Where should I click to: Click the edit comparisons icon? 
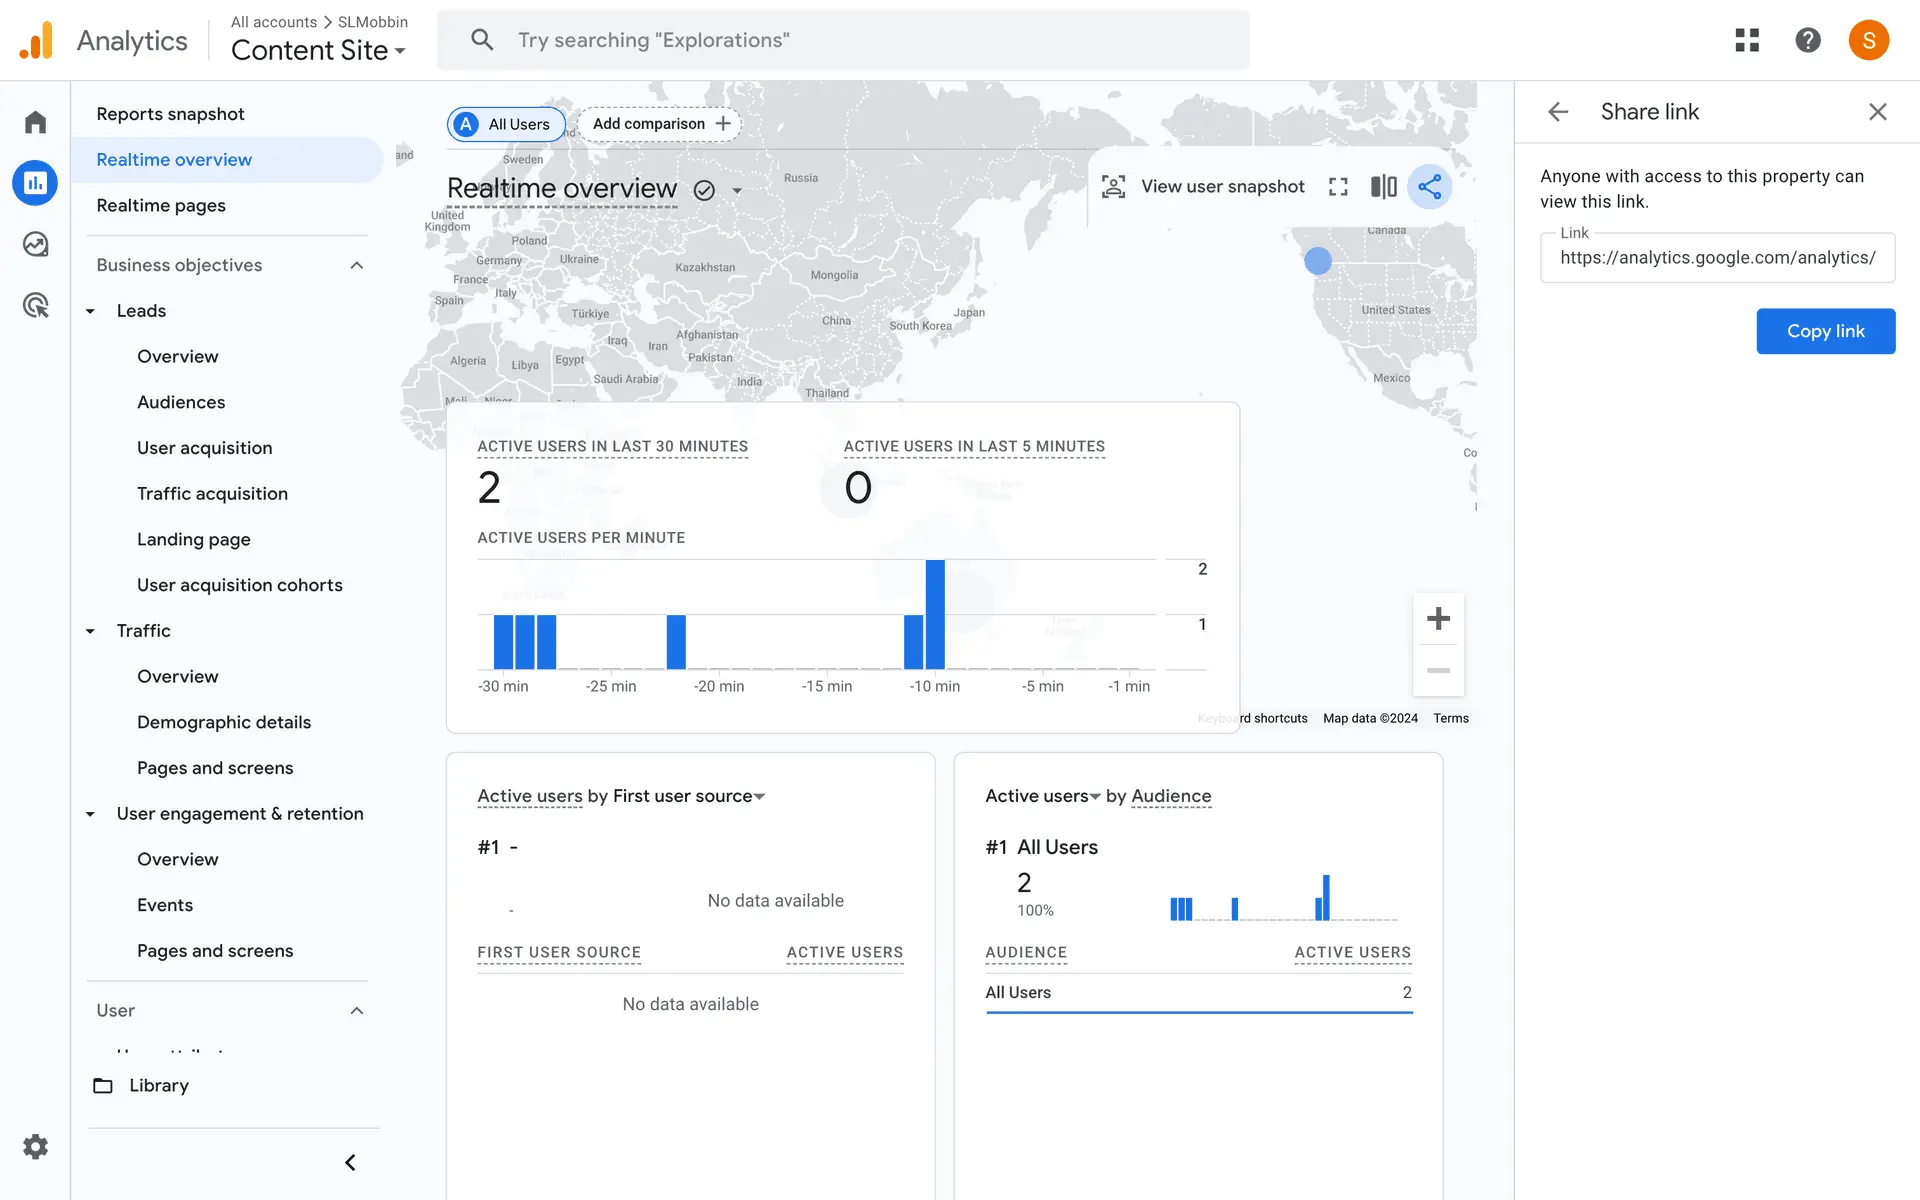[1383, 187]
